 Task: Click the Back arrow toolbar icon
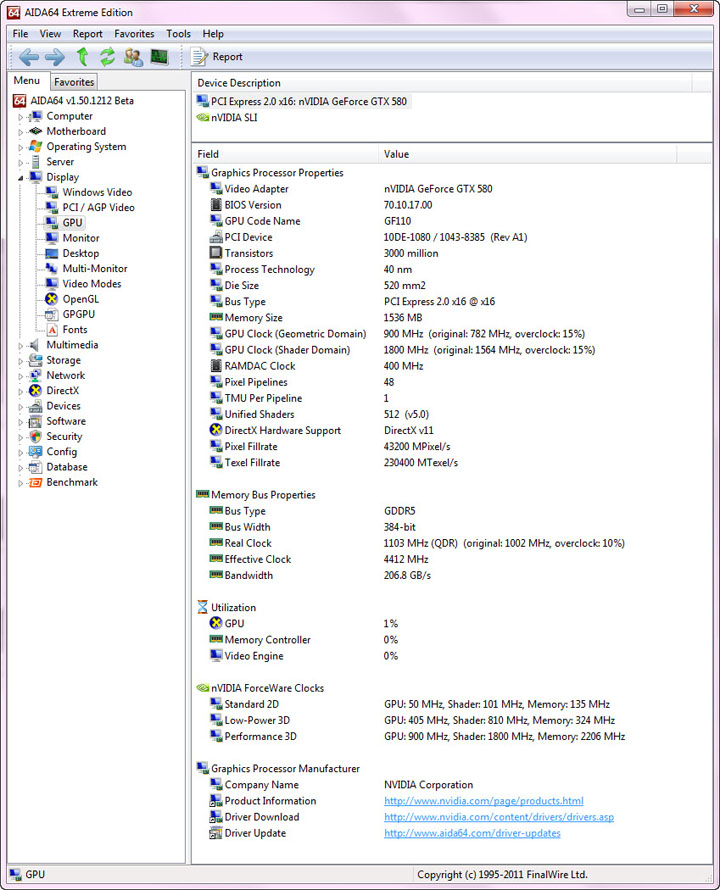tap(28, 57)
